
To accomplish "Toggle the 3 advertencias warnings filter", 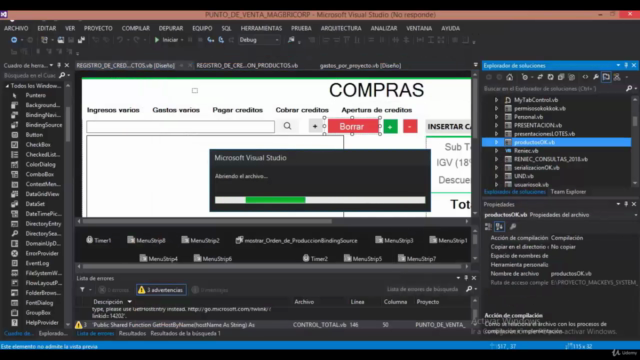I will click(161, 290).
